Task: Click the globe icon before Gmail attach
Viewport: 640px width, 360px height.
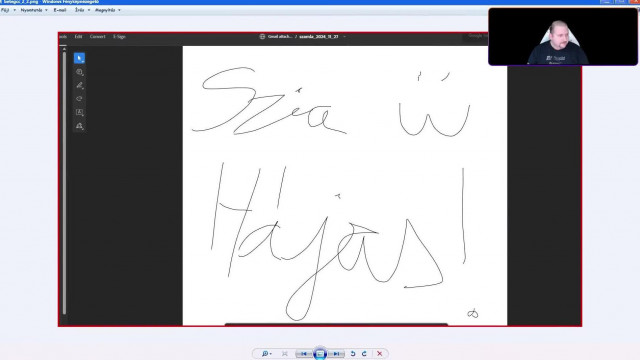Action: (x=262, y=37)
